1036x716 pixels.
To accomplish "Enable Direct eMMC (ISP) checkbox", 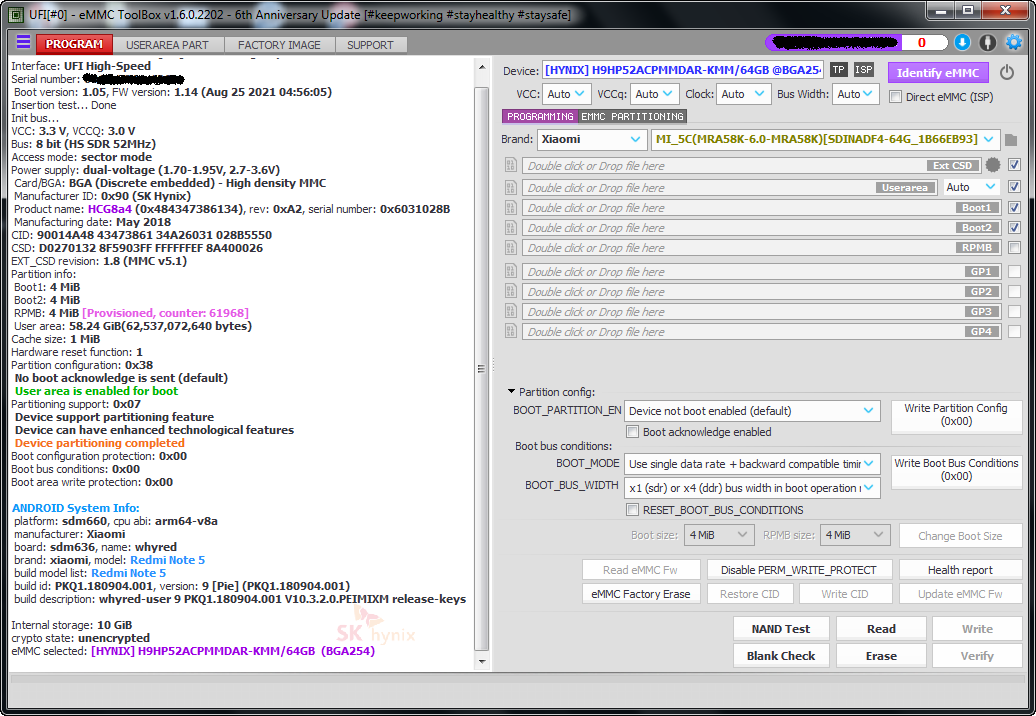I will tap(895, 97).
